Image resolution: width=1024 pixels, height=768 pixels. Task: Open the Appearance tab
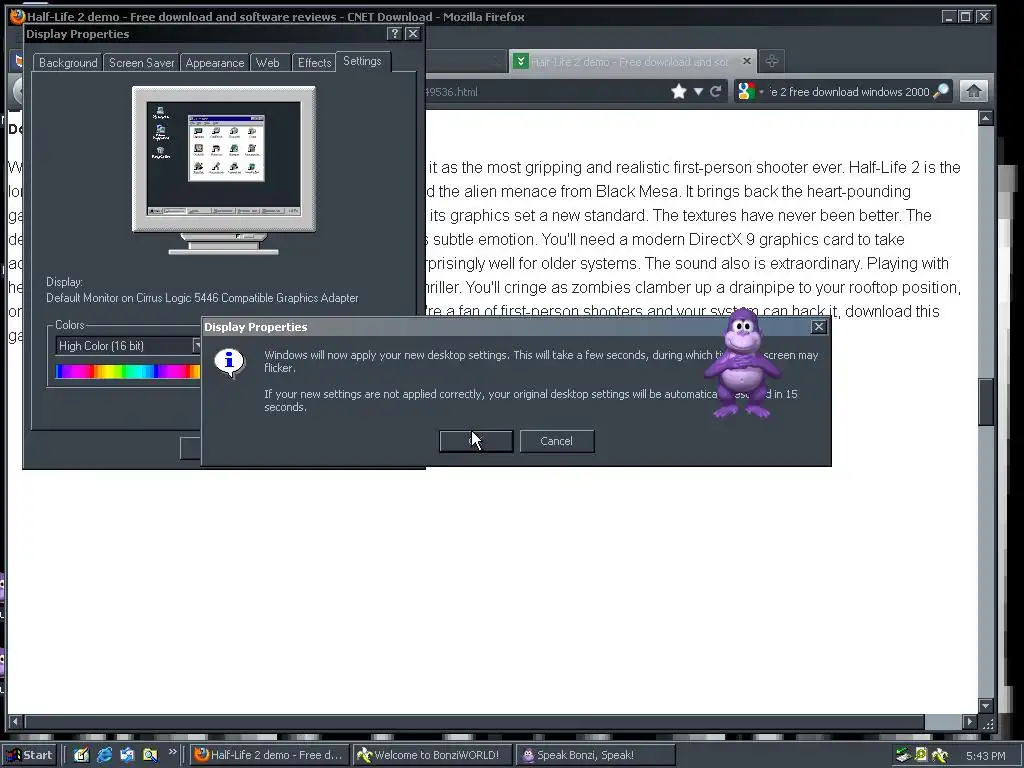point(215,63)
